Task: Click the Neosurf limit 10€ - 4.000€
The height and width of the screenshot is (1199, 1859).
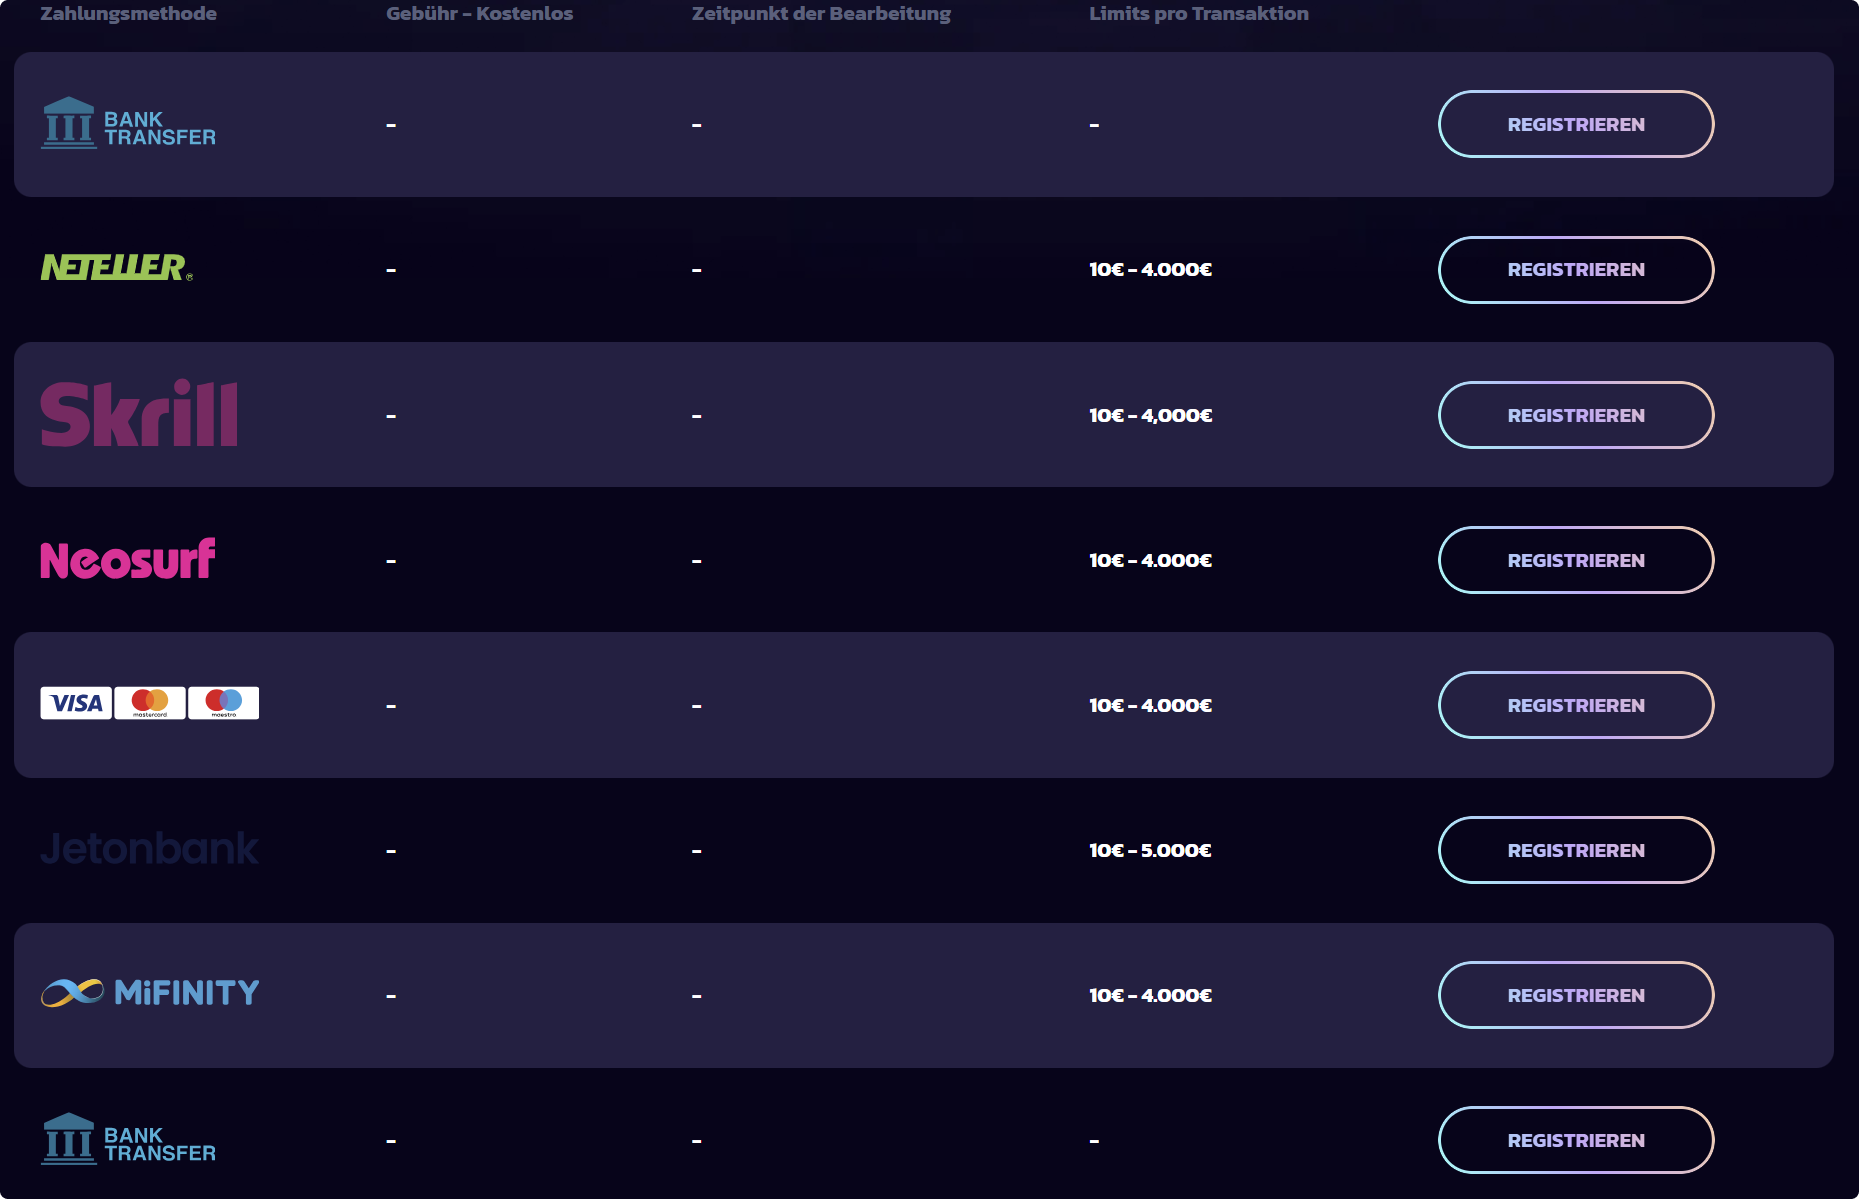Action: click(x=1151, y=560)
